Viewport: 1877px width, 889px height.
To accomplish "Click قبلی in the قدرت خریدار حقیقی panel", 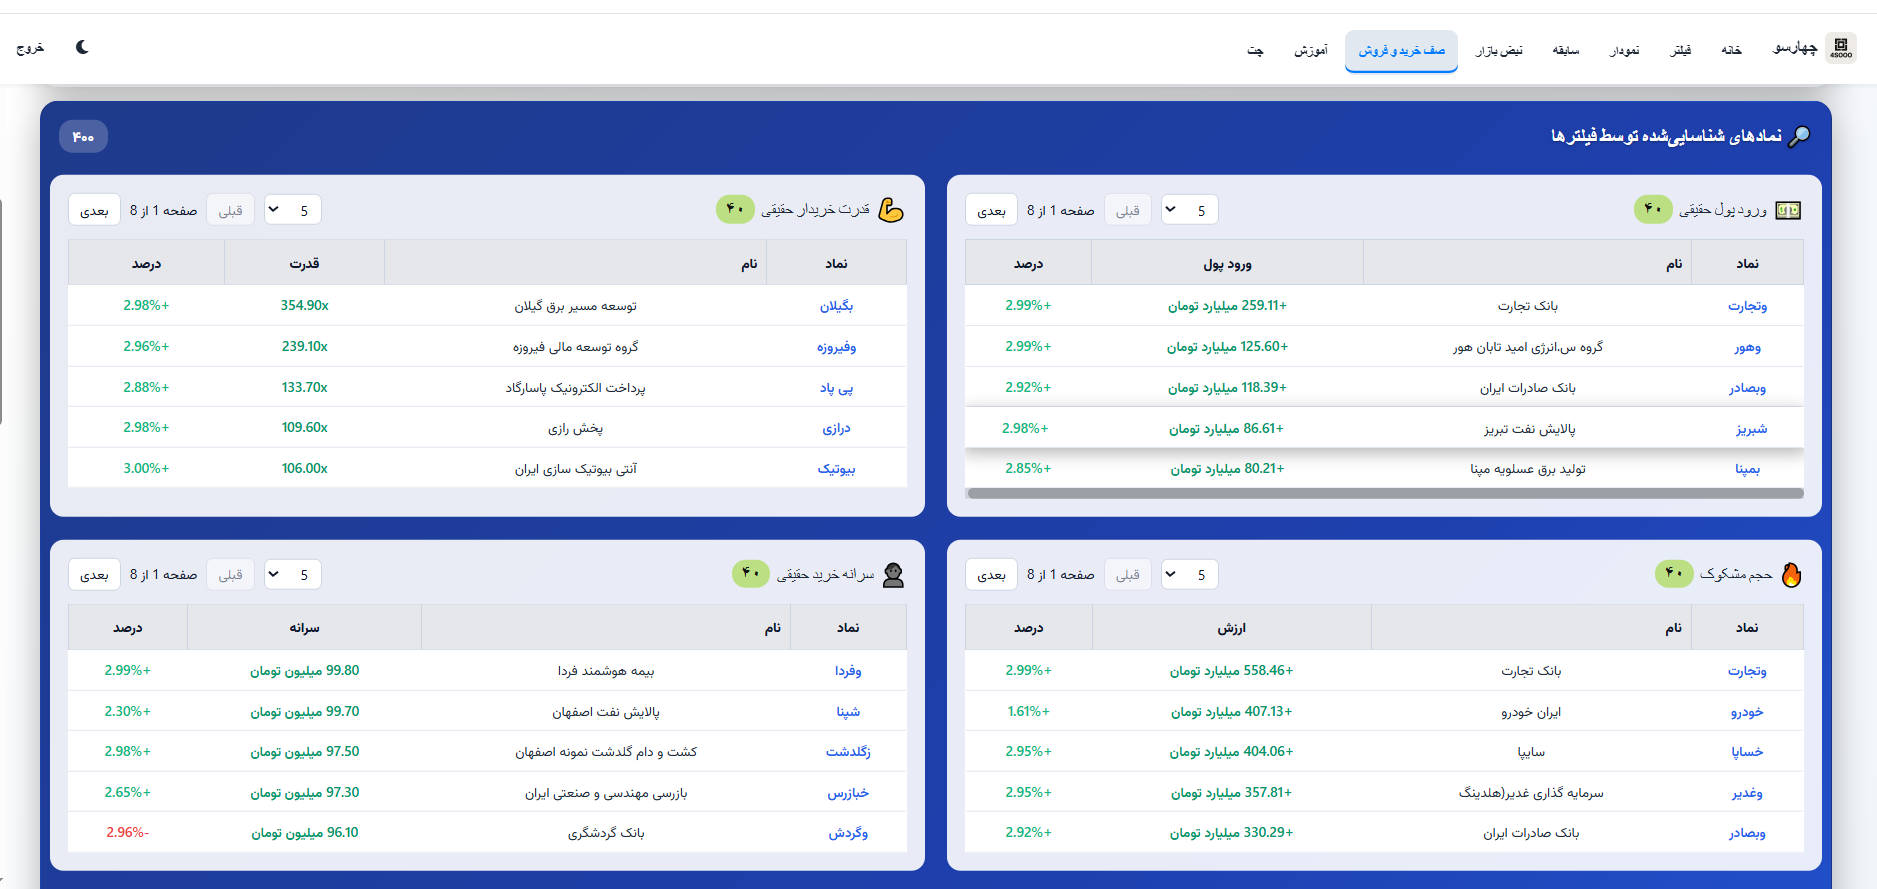I will coord(231,210).
